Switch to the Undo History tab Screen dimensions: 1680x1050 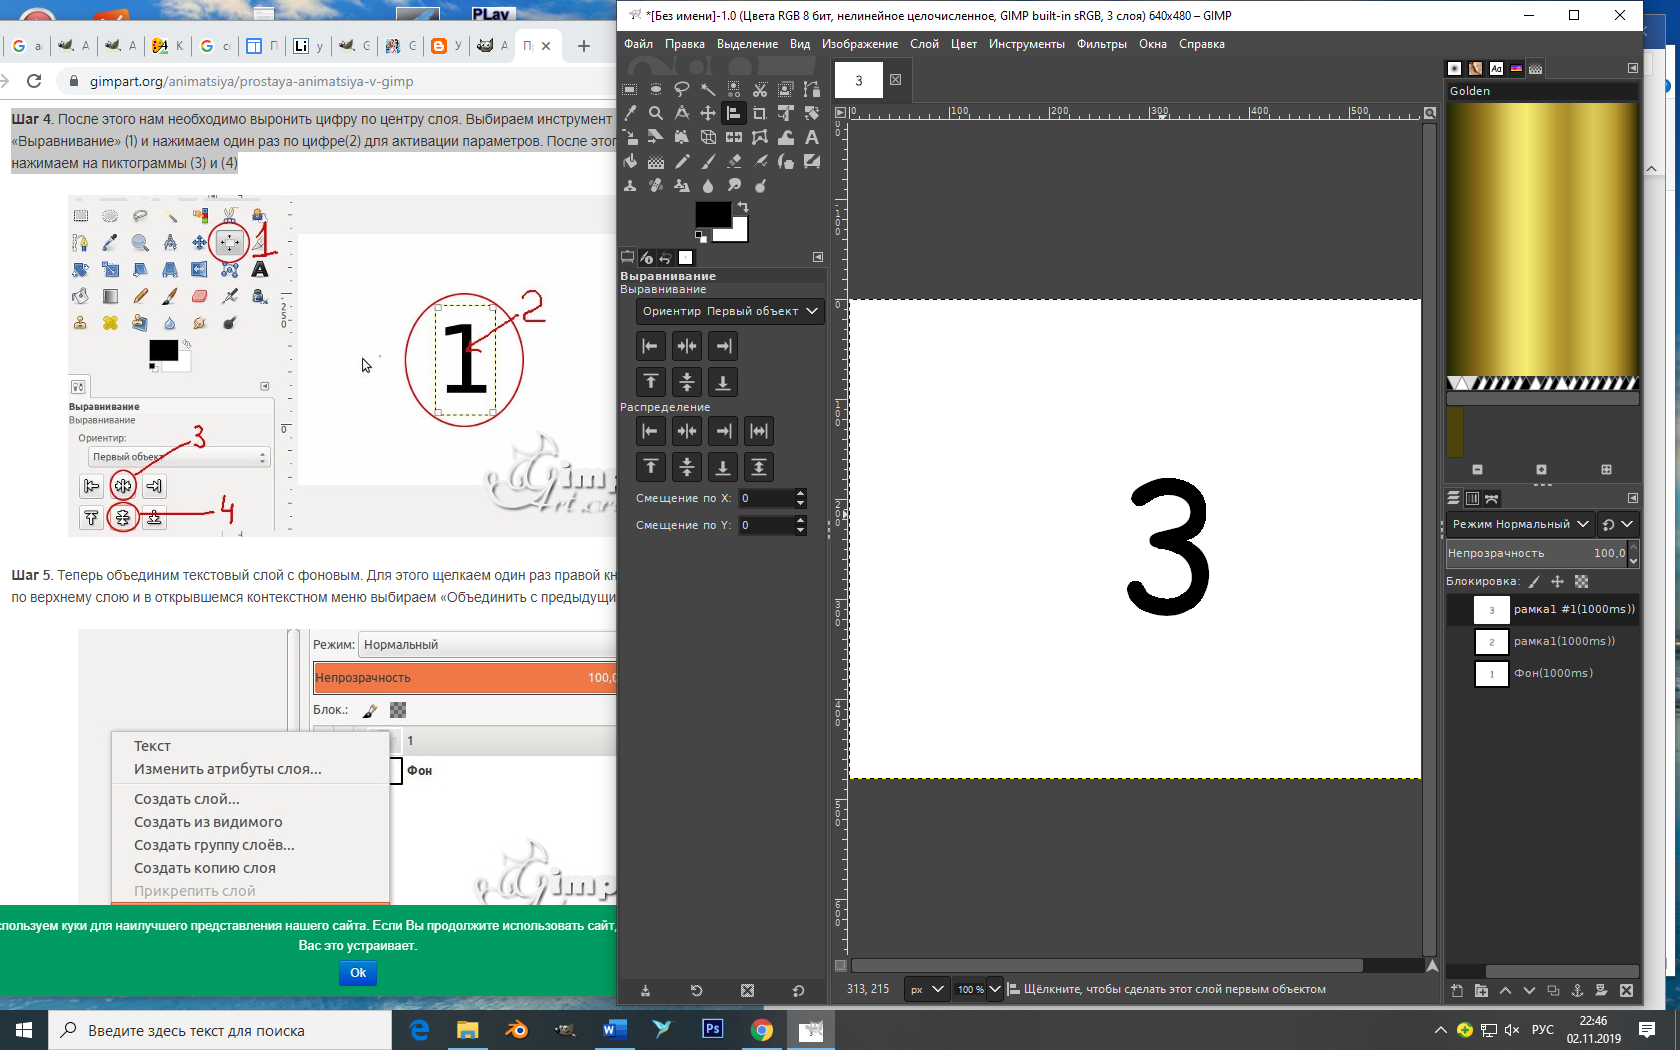click(x=666, y=257)
